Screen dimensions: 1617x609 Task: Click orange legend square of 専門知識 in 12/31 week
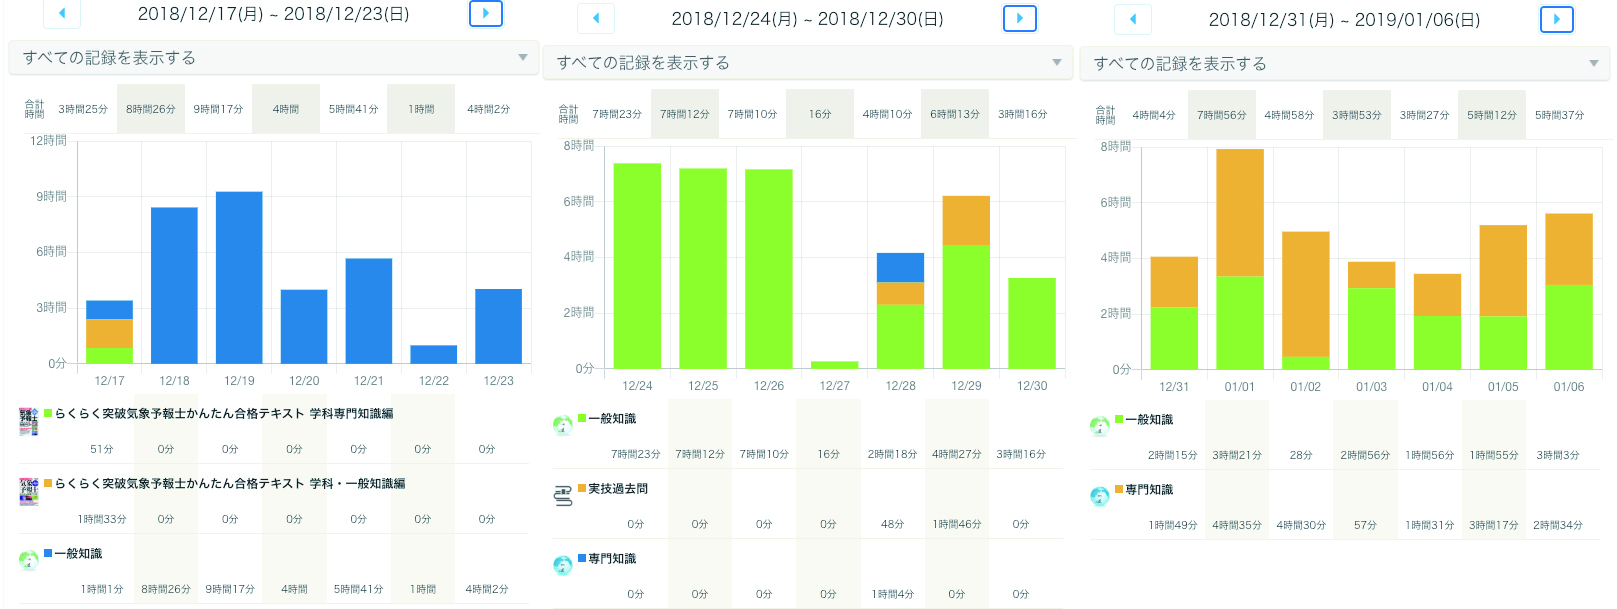pos(1119,489)
